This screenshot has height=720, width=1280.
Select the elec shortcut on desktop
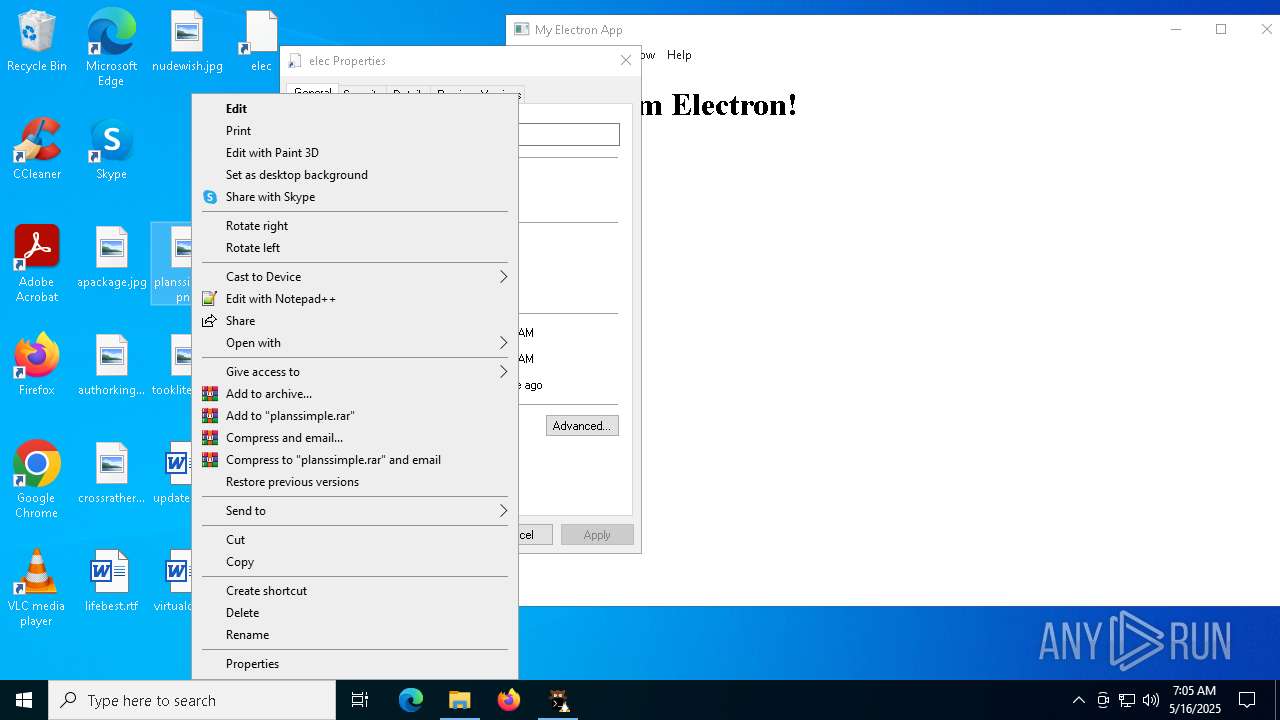click(261, 42)
